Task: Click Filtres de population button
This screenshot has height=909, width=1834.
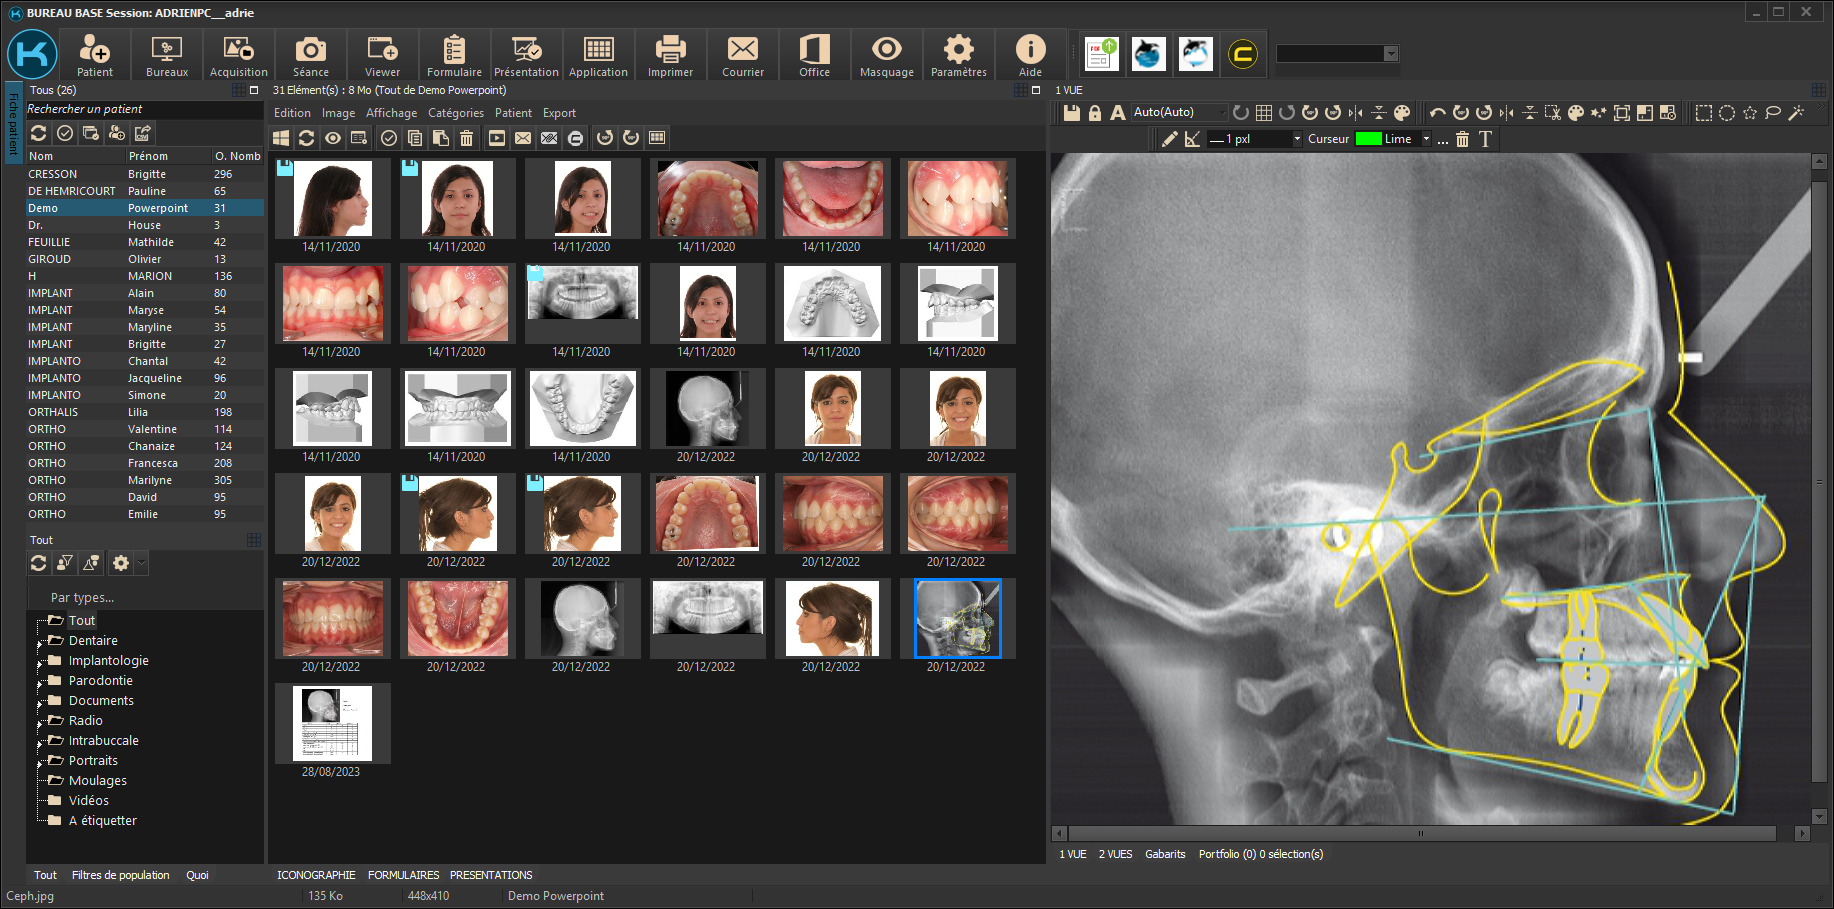Action: pos(120,875)
